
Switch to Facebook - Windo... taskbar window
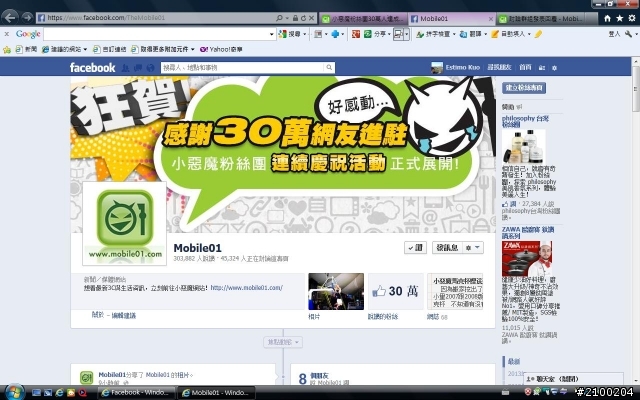136,393
